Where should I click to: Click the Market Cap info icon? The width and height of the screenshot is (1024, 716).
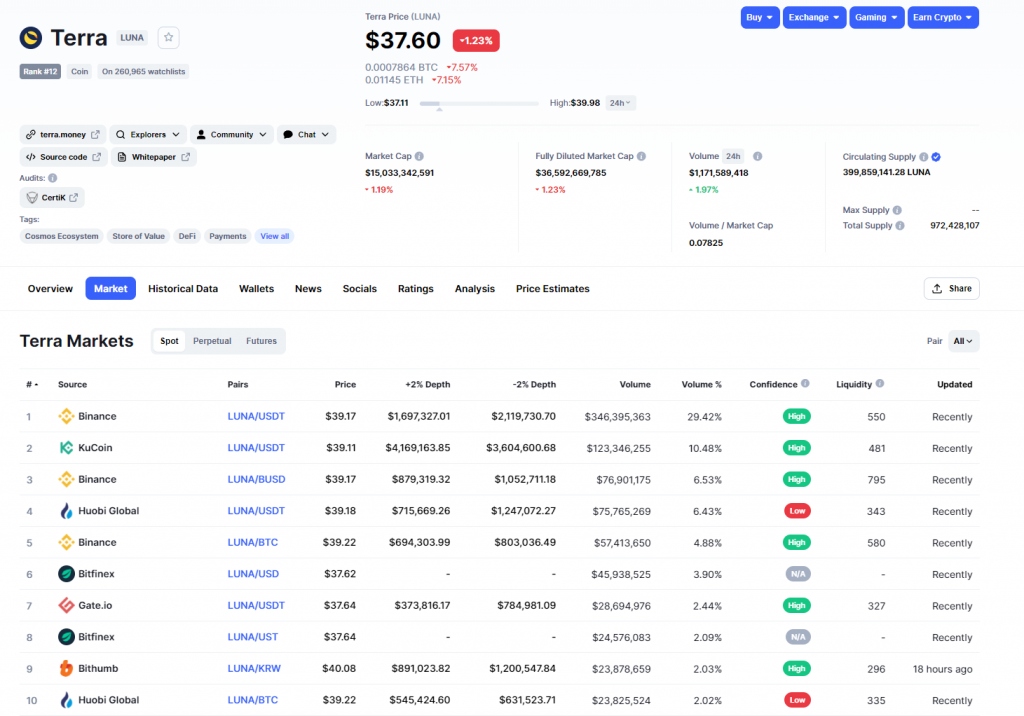tap(419, 156)
